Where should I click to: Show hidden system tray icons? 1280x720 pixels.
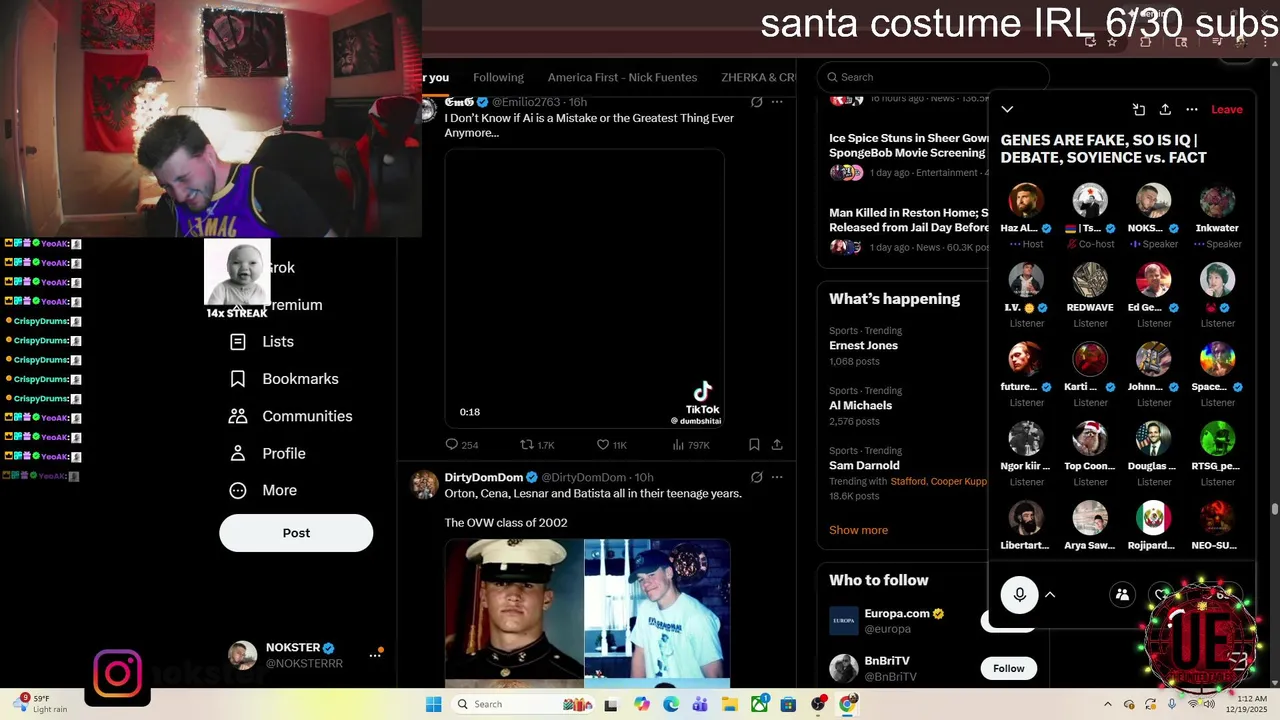tap(1107, 704)
